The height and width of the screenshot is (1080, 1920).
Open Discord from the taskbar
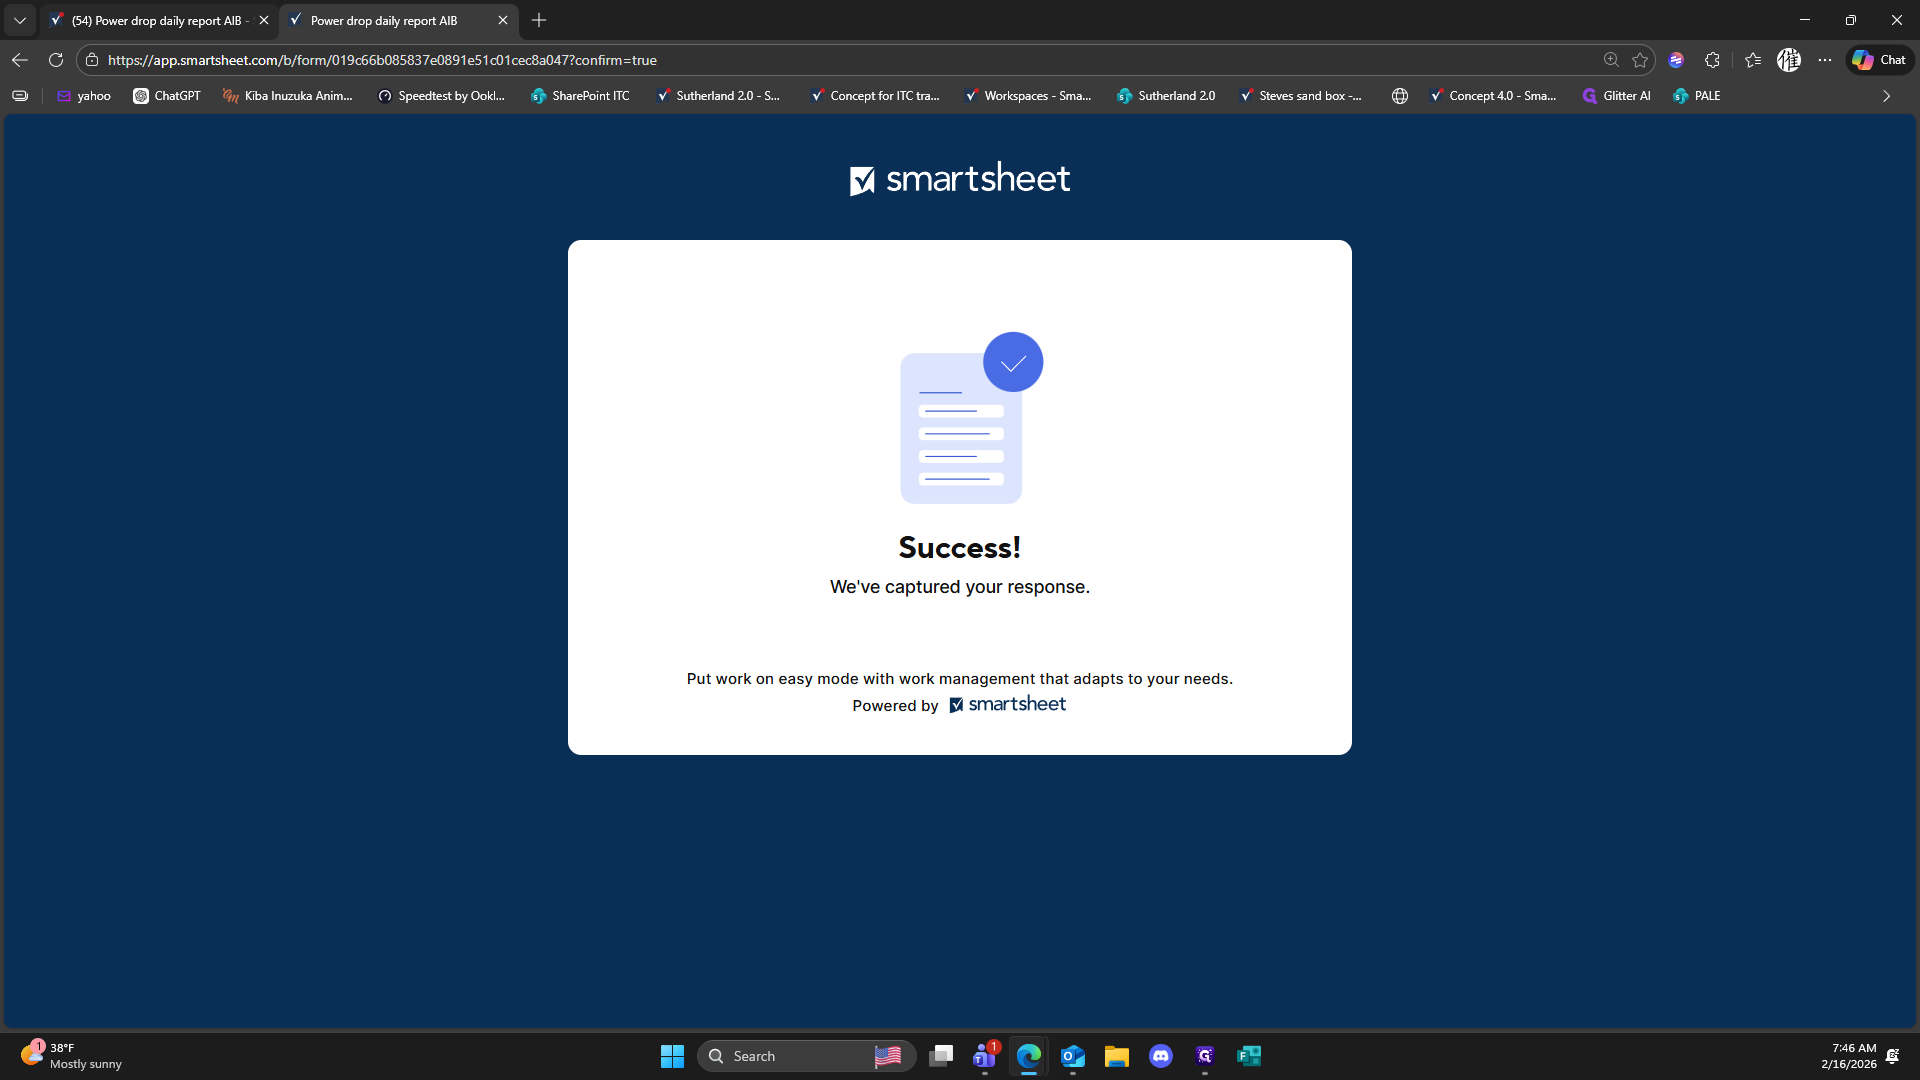tap(1160, 1056)
